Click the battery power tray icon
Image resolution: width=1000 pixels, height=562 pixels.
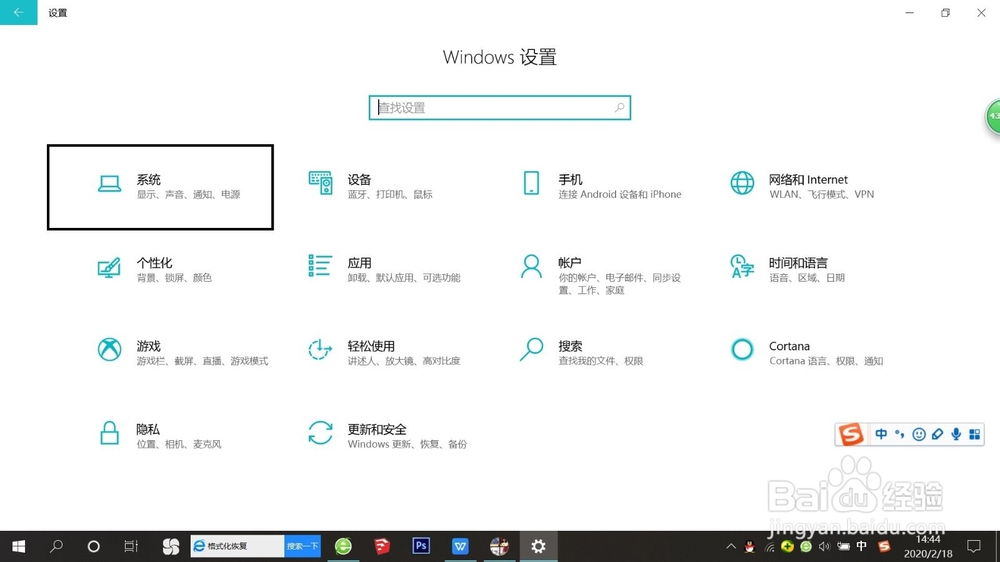click(x=844, y=546)
